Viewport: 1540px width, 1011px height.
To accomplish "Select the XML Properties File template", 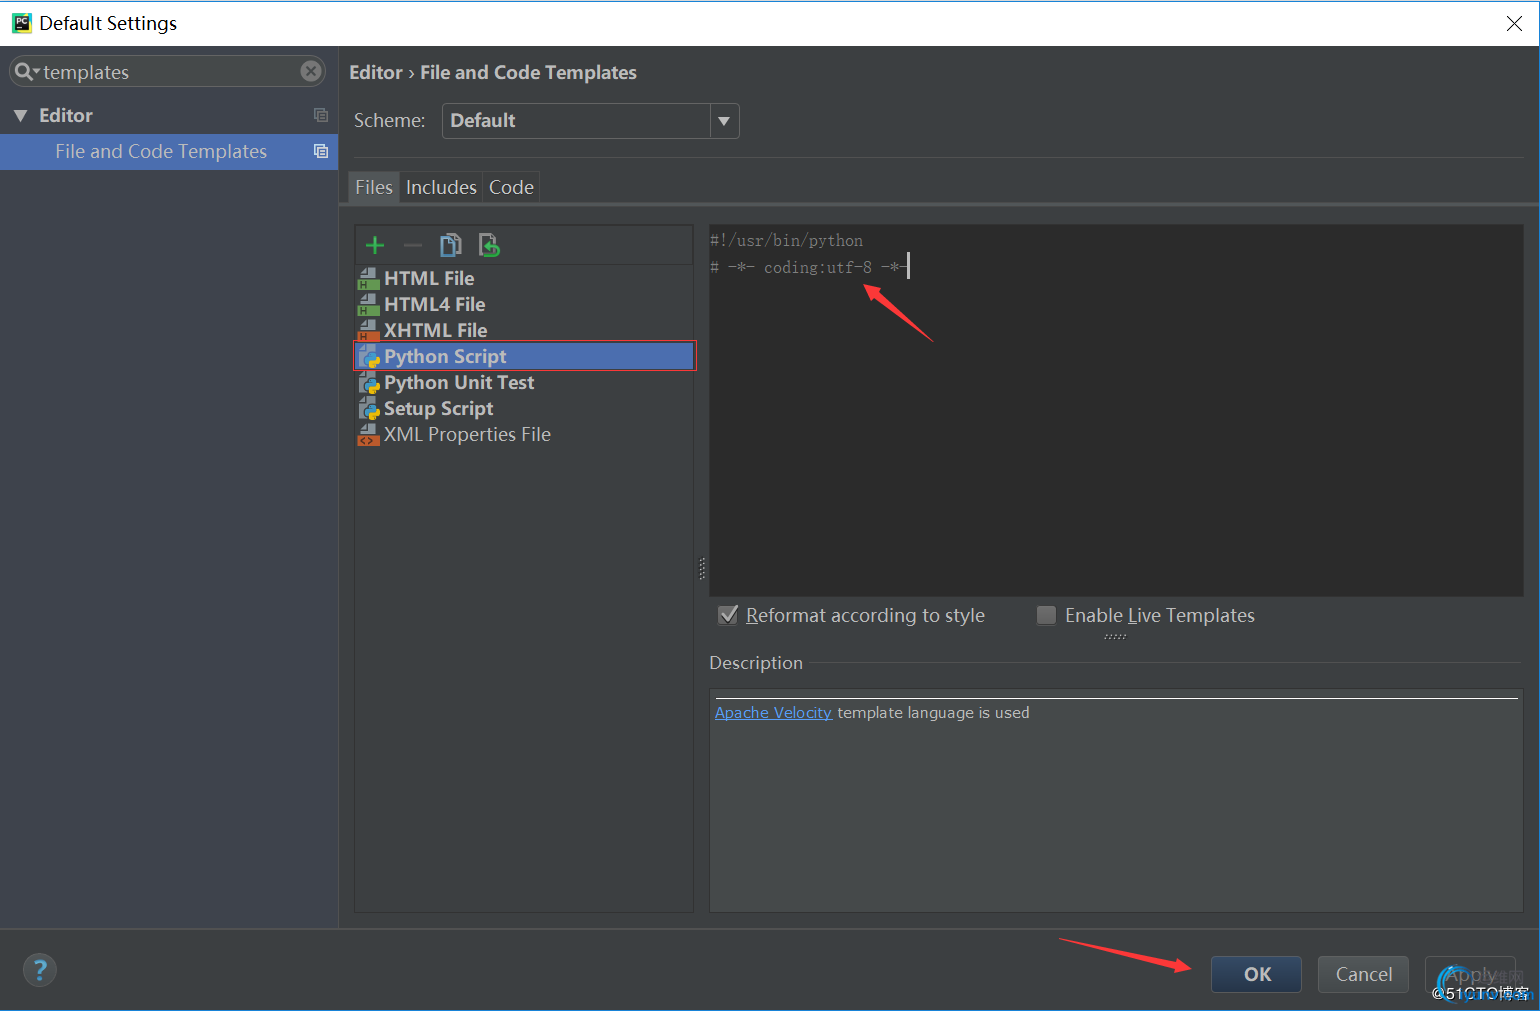I will [x=467, y=435].
